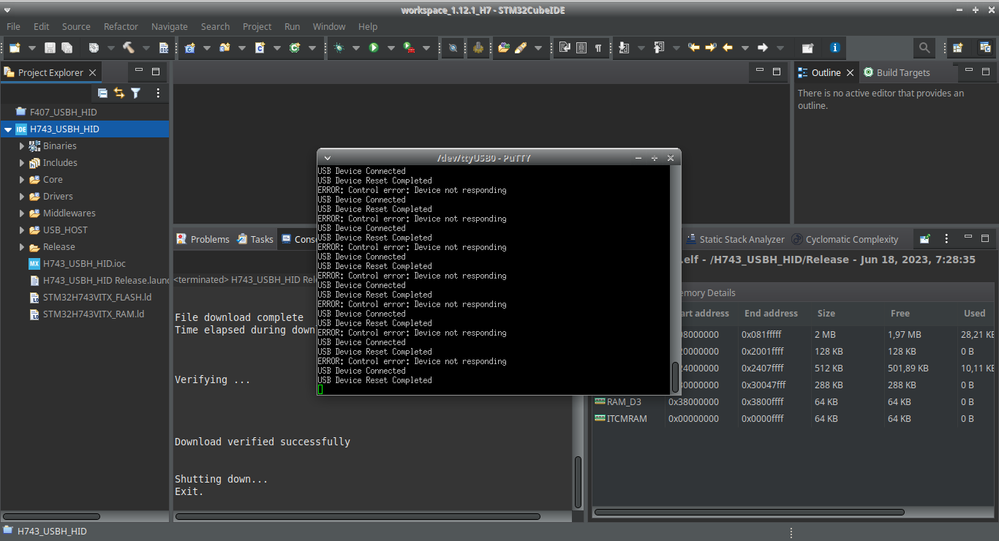Go to Last Edit Location yellow arrow
999x541 pixels.
(x=694, y=48)
